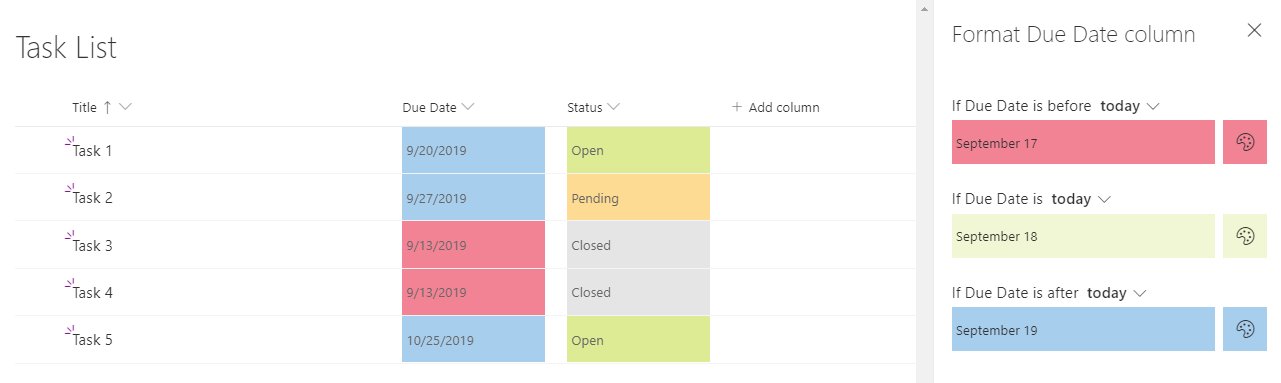Open the 'is today' condition dropdown
1281x383 pixels.
click(1081, 199)
